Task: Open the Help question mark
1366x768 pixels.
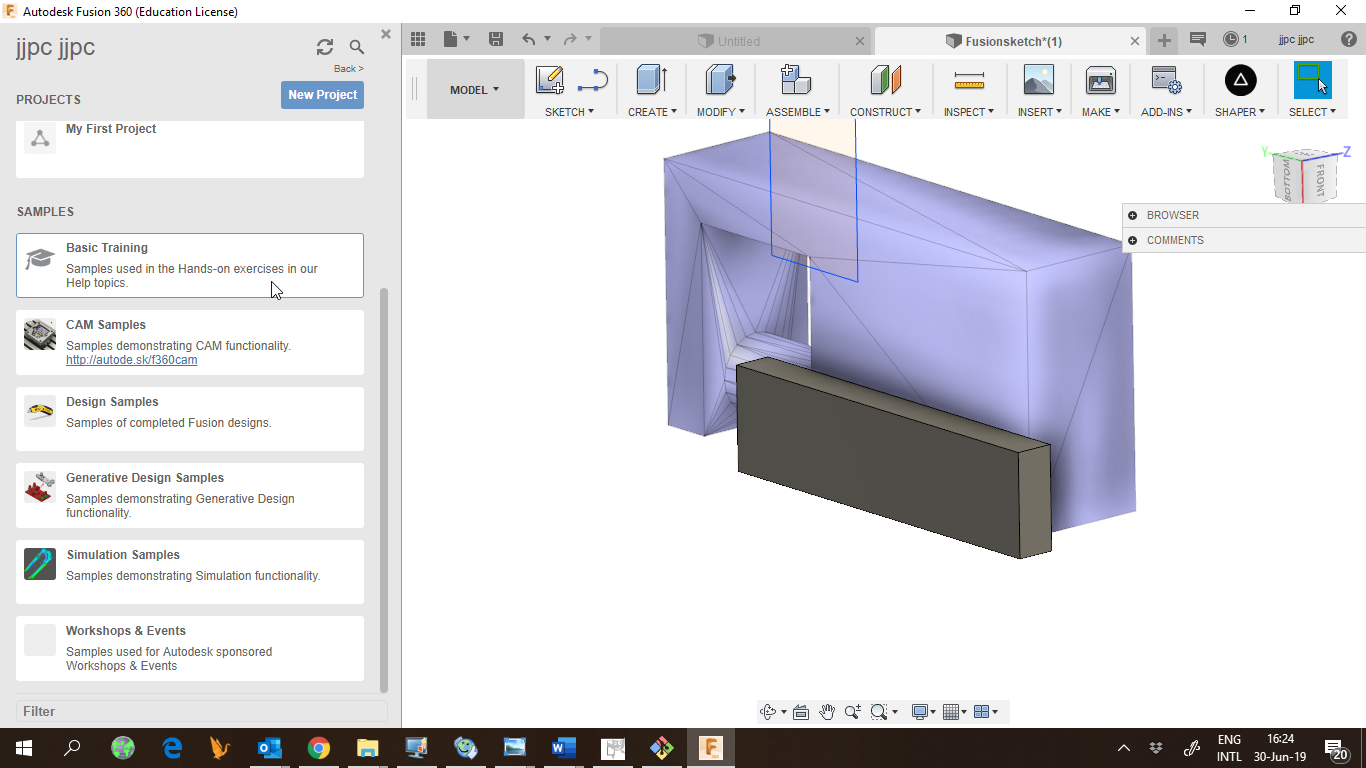Action: 1349,40
